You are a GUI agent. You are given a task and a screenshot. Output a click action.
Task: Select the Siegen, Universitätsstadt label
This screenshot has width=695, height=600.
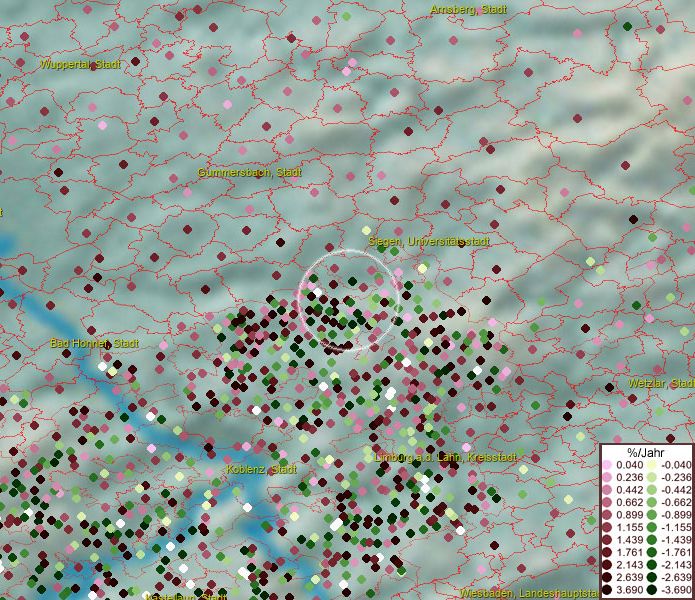tap(429, 242)
